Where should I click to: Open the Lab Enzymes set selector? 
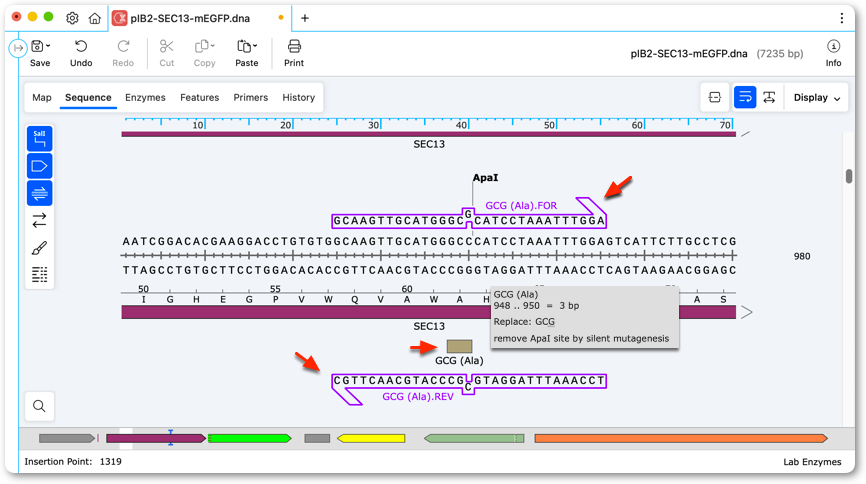(812, 462)
